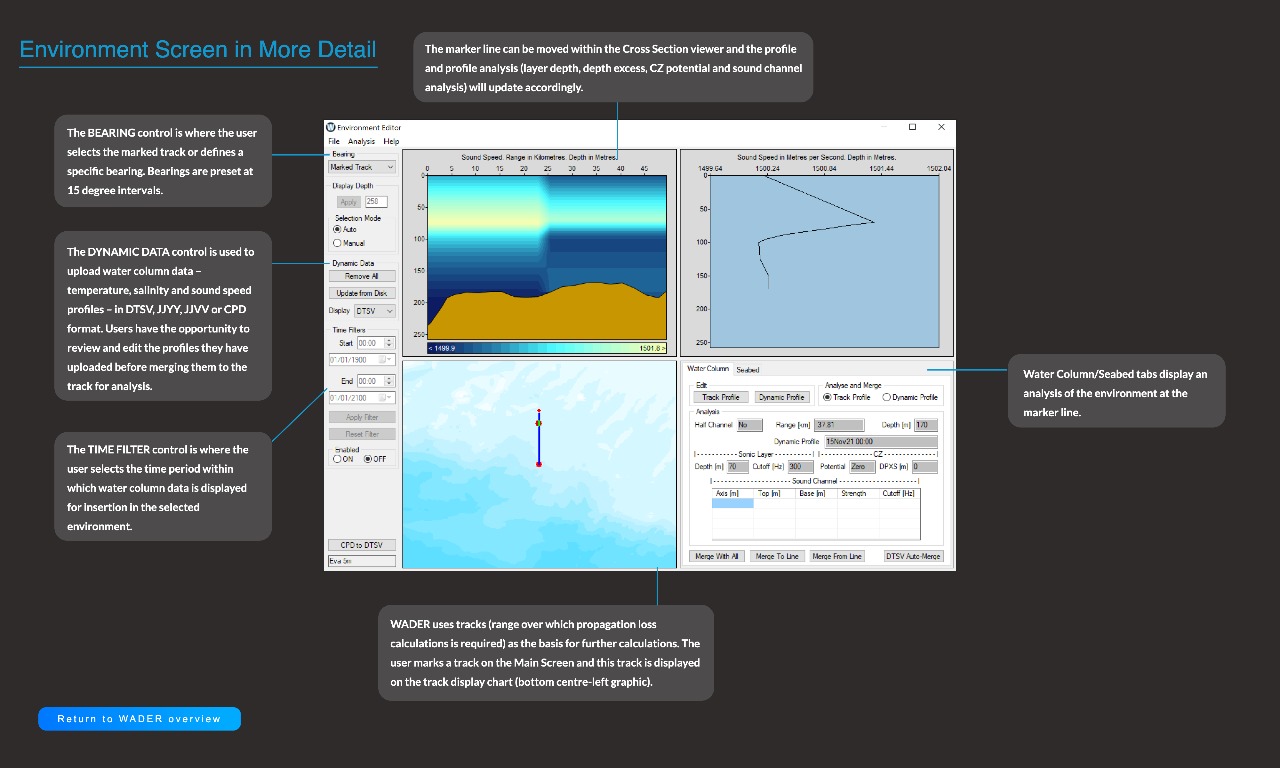Switch to the Water Column tab
This screenshot has width=1280, height=768.
pos(708,369)
